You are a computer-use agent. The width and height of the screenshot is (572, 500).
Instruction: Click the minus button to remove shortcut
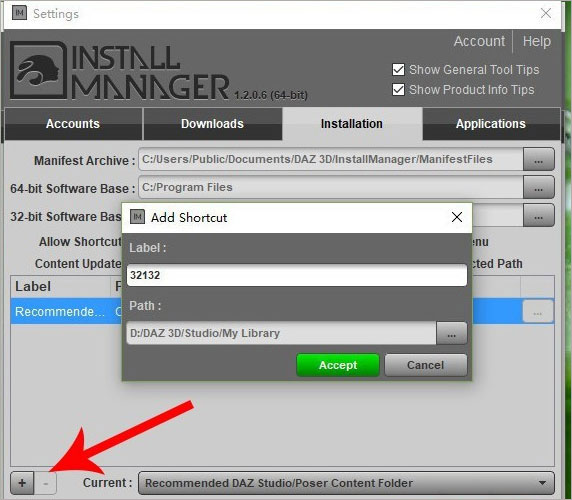tap(46, 482)
